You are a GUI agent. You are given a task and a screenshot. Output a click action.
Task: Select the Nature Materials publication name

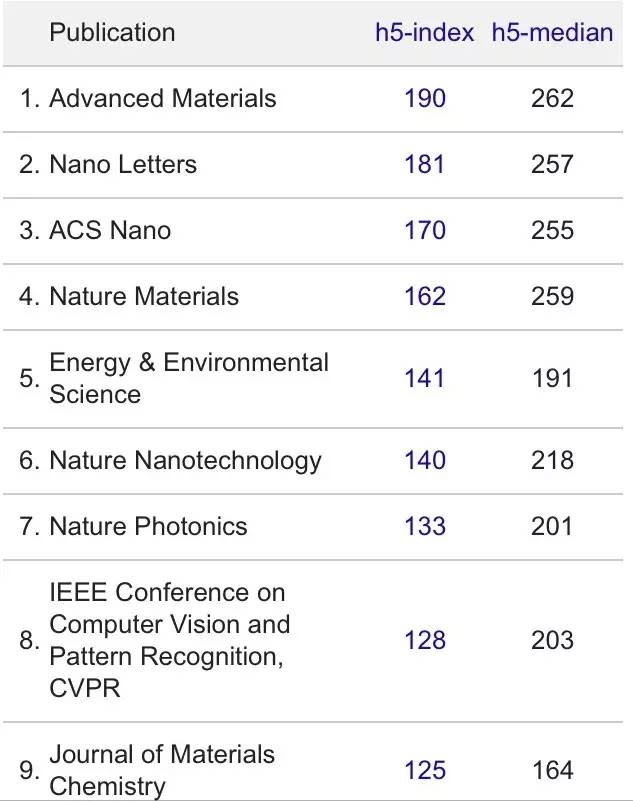144,296
